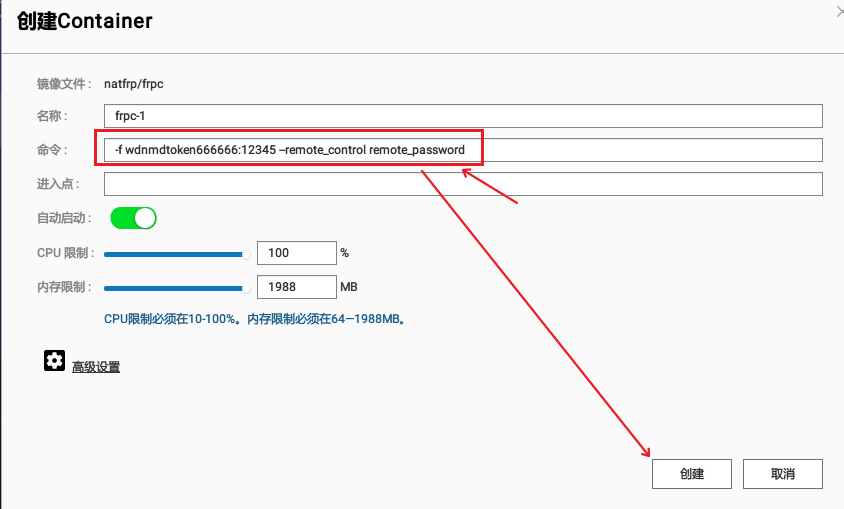Click the CPU percentage box showing 100
The width and height of the screenshot is (844, 509).
tap(297, 253)
